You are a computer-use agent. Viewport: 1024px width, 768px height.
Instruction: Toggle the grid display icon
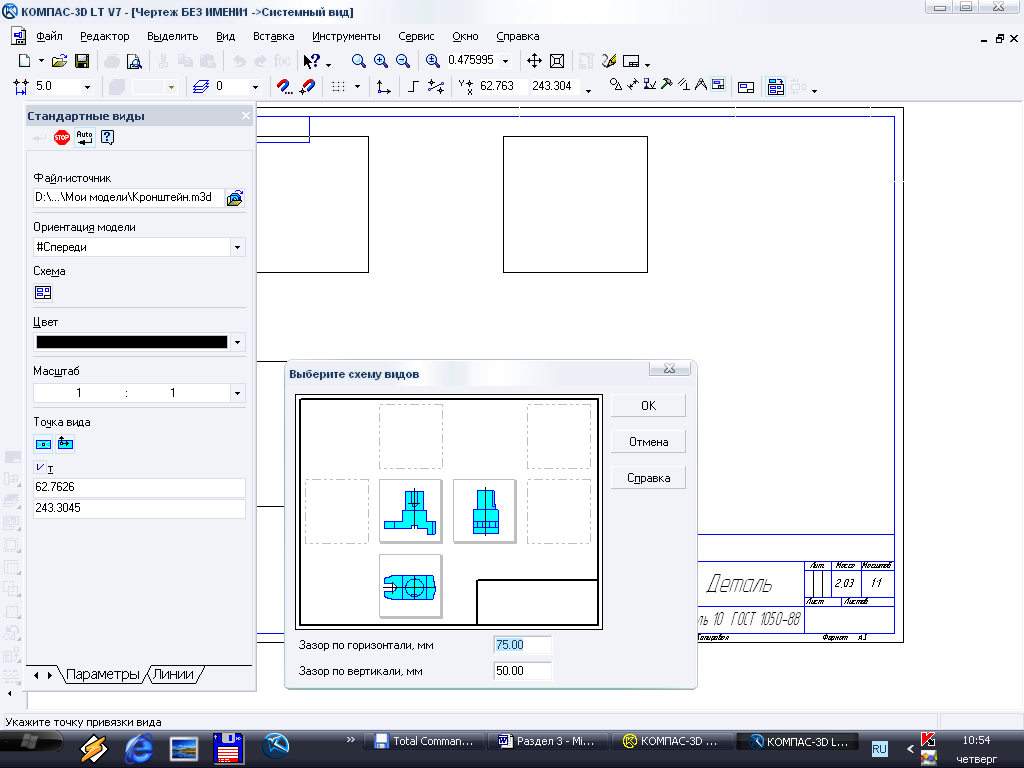click(x=338, y=86)
